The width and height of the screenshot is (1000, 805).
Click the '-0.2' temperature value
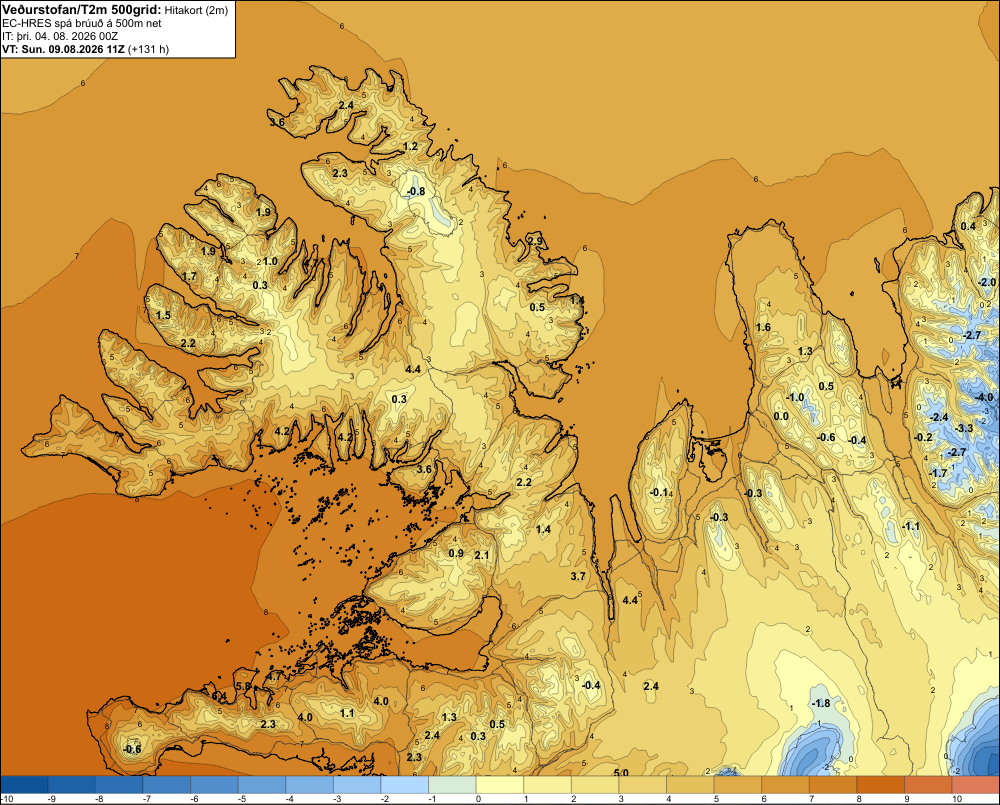[x=923, y=437]
